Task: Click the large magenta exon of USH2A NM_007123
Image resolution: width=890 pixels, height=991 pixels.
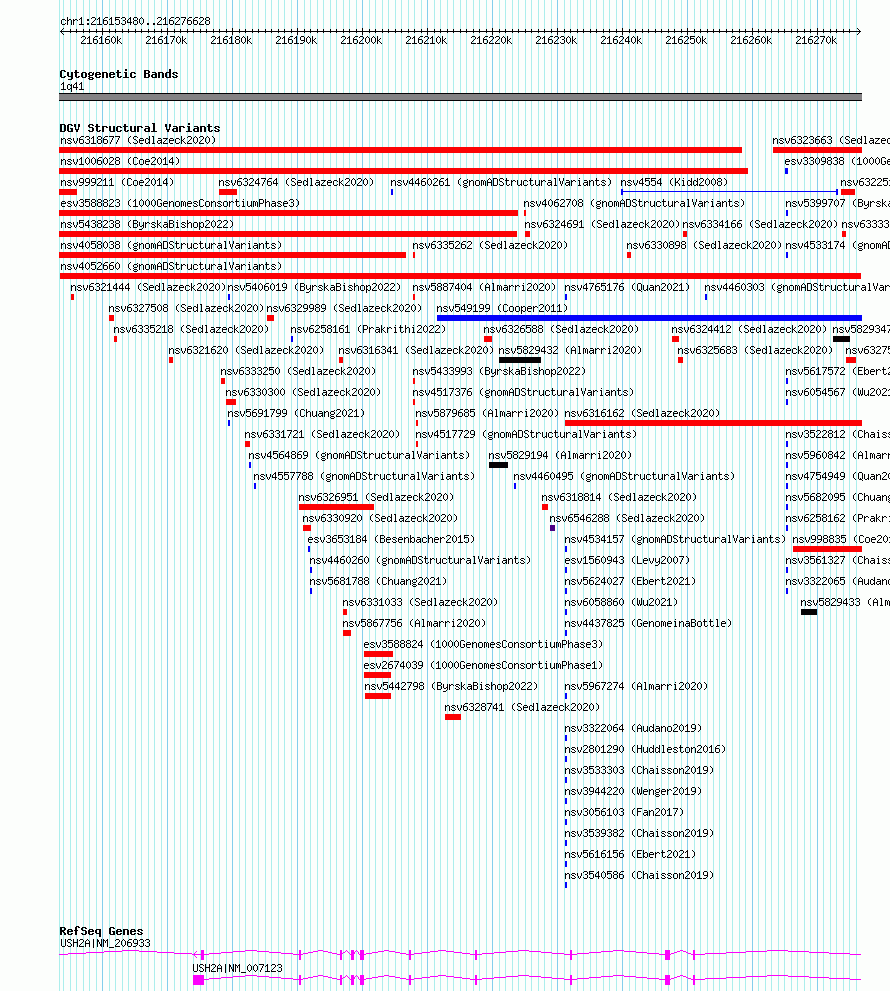Action: [198, 980]
